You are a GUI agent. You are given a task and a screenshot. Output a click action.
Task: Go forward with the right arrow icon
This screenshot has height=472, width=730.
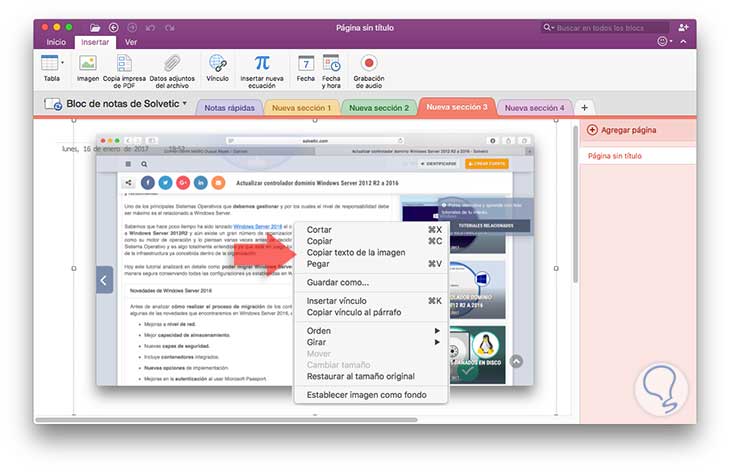pos(132,28)
